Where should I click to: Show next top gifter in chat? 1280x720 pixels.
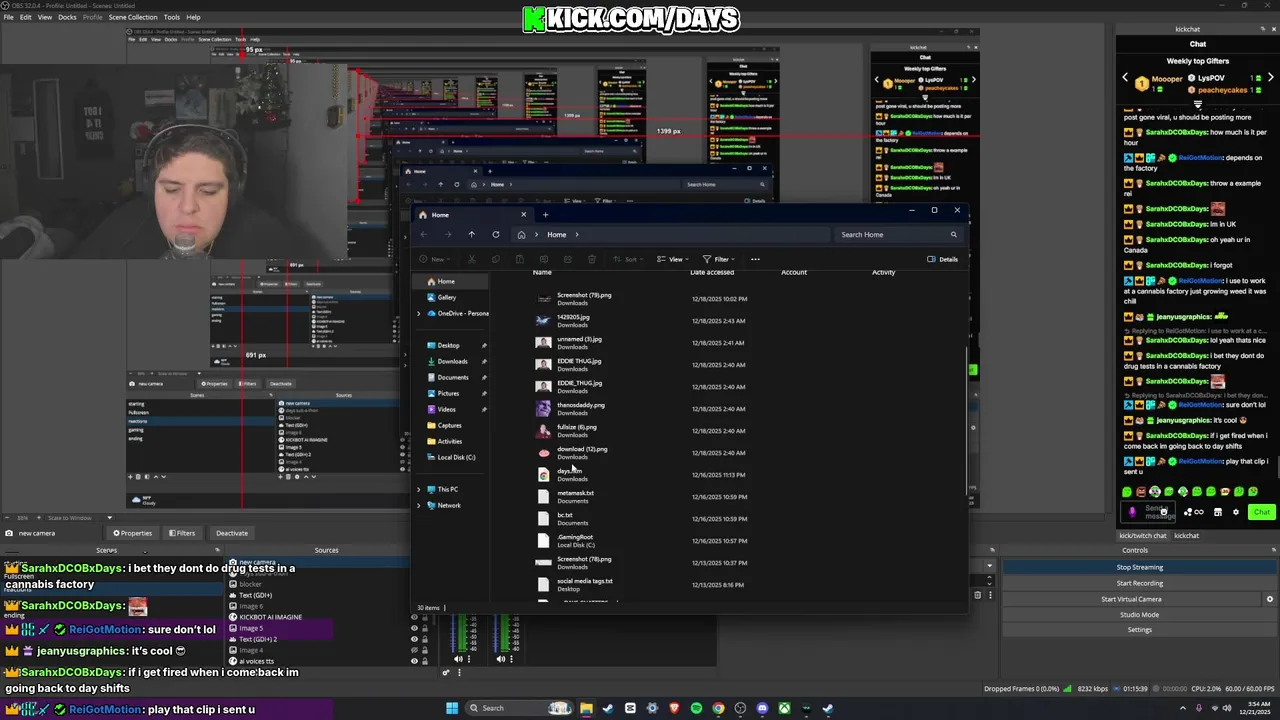click(x=1271, y=78)
